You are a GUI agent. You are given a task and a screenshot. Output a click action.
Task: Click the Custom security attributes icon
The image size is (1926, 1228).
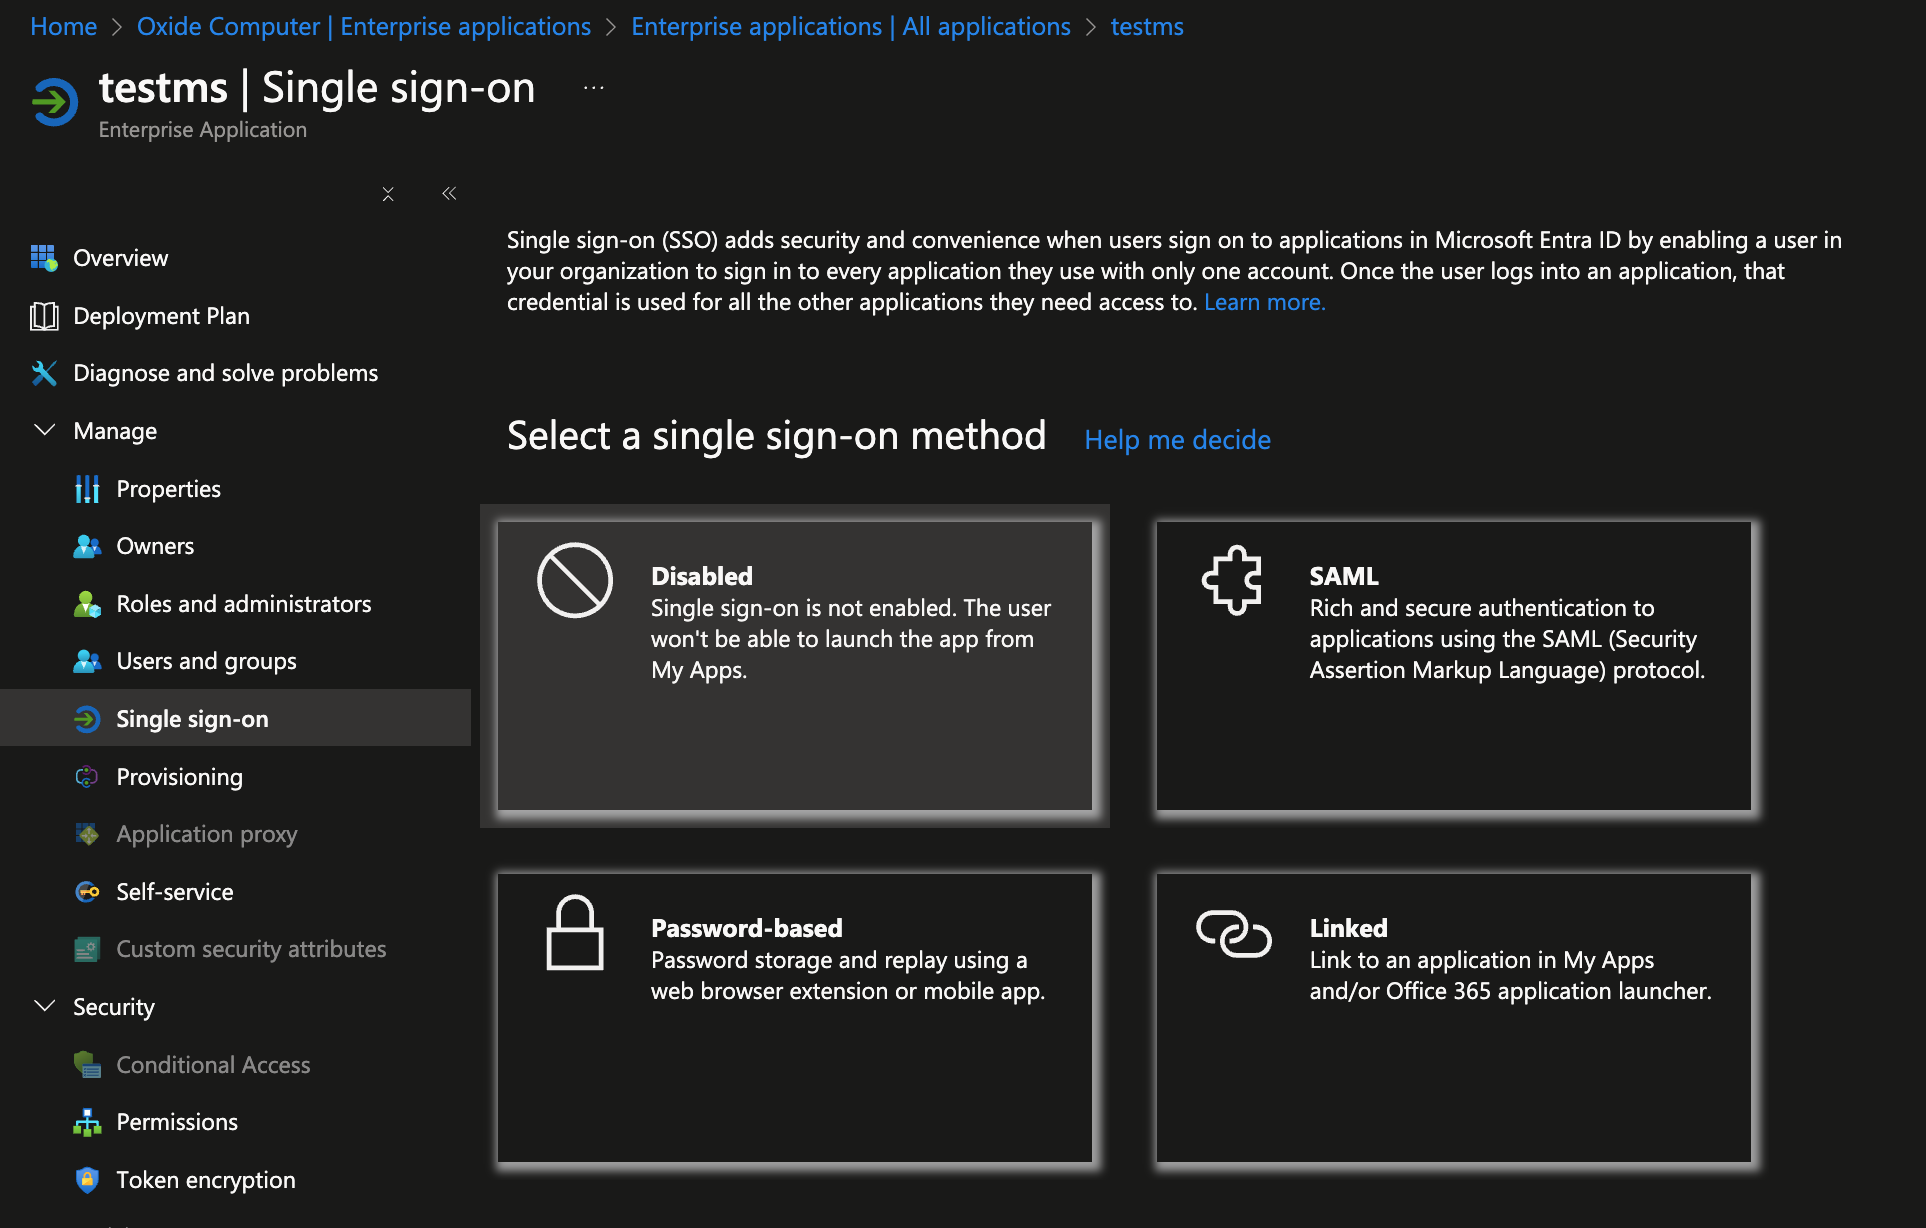pos(87,949)
